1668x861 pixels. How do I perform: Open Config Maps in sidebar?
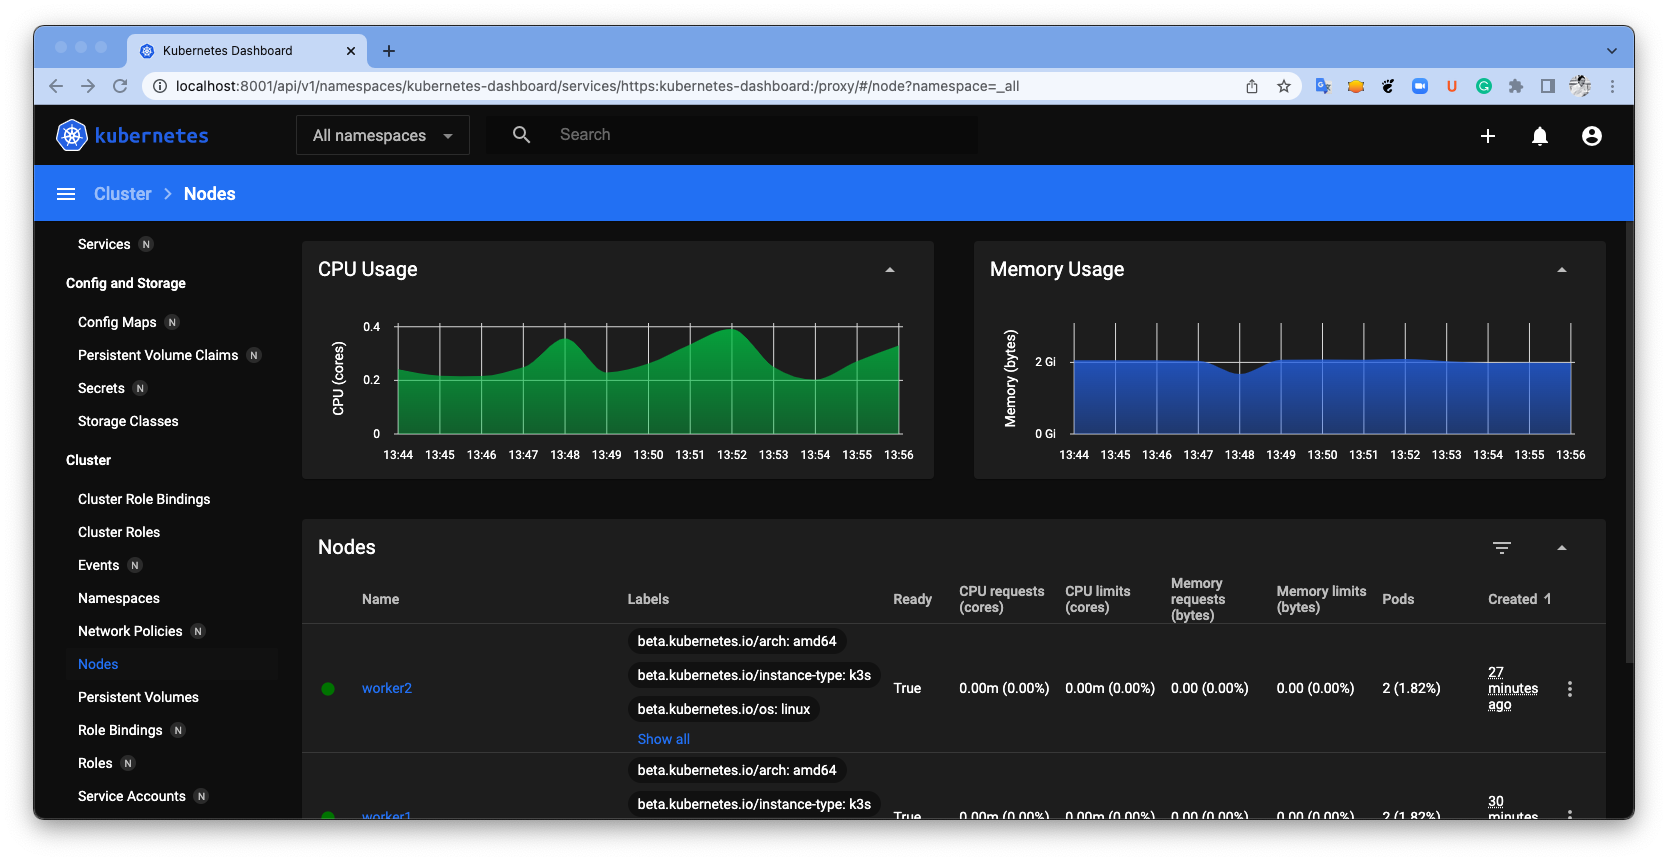pos(117,322)
